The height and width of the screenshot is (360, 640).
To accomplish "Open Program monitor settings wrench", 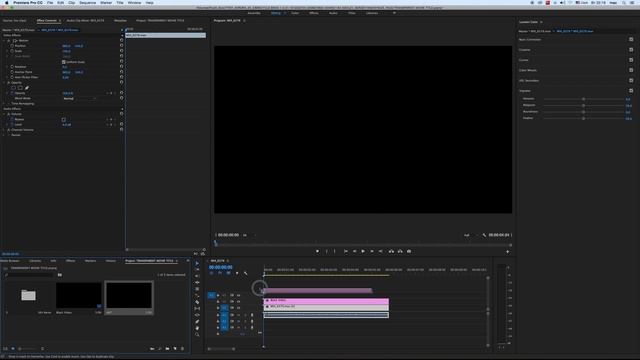I will click(x=484, y=235).
